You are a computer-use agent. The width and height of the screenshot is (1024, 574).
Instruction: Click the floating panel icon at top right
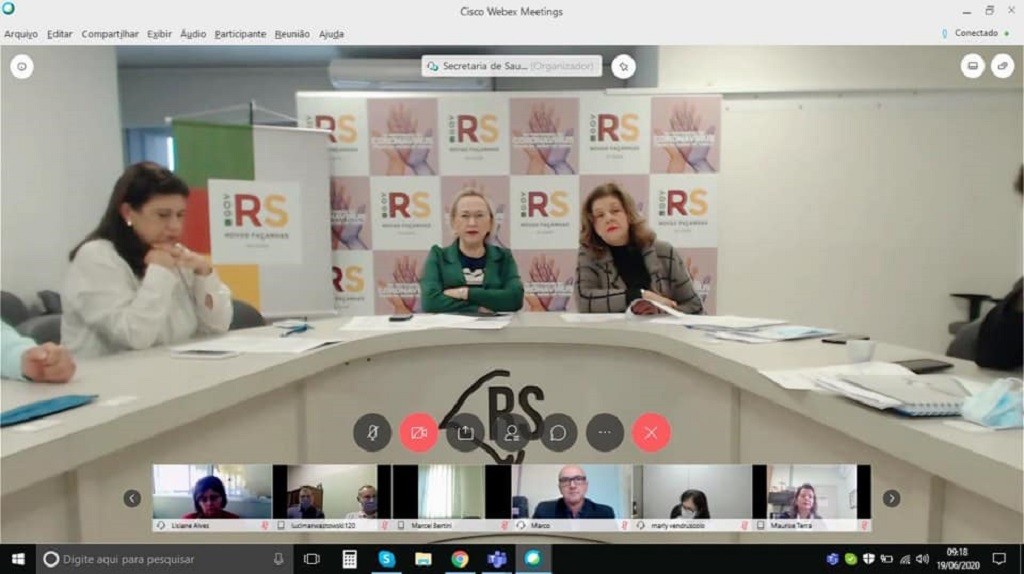[1001, 66]
